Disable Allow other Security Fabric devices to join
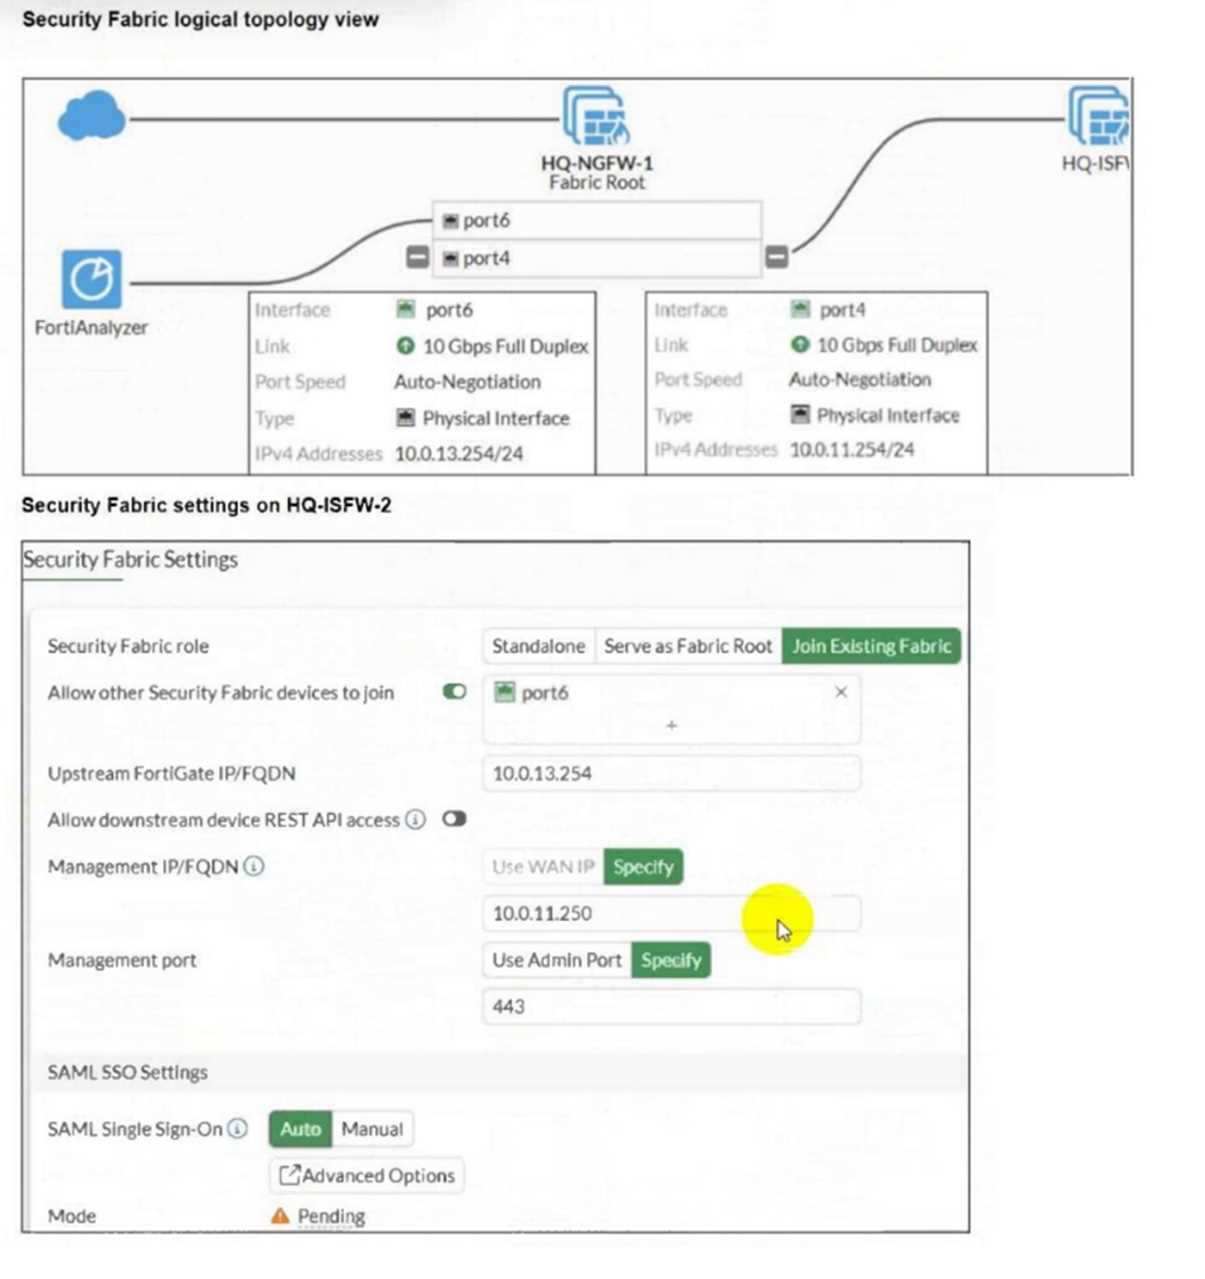The width and height of the screenshot is (1205, 1279). pos(454,692)
